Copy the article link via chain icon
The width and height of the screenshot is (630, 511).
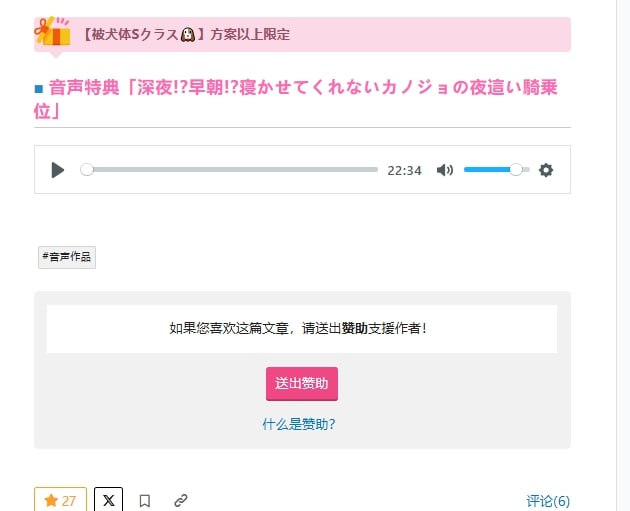180,500
